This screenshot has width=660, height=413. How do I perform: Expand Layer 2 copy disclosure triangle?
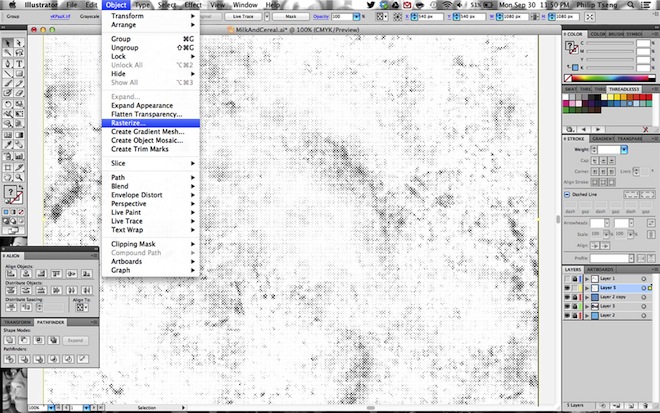(587, 297)
